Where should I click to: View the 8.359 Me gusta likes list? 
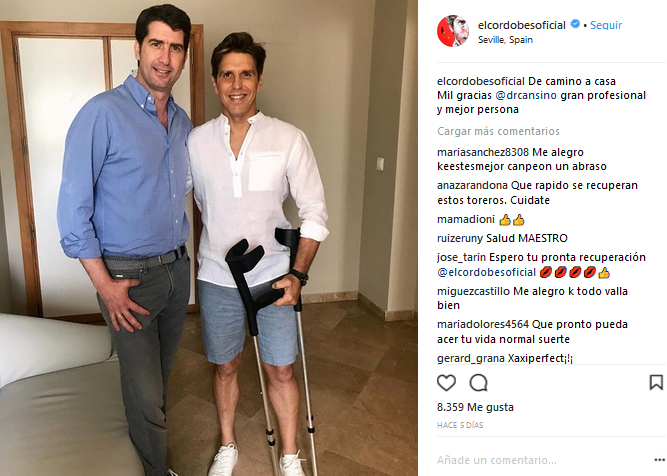475,407
